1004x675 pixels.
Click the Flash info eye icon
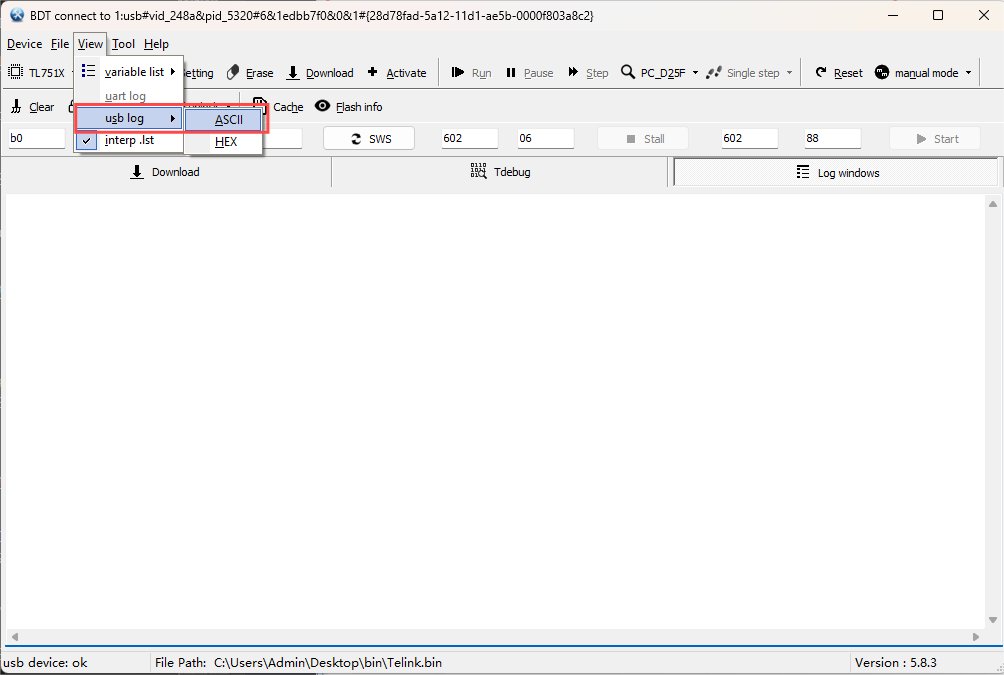[x=322, y=106]
